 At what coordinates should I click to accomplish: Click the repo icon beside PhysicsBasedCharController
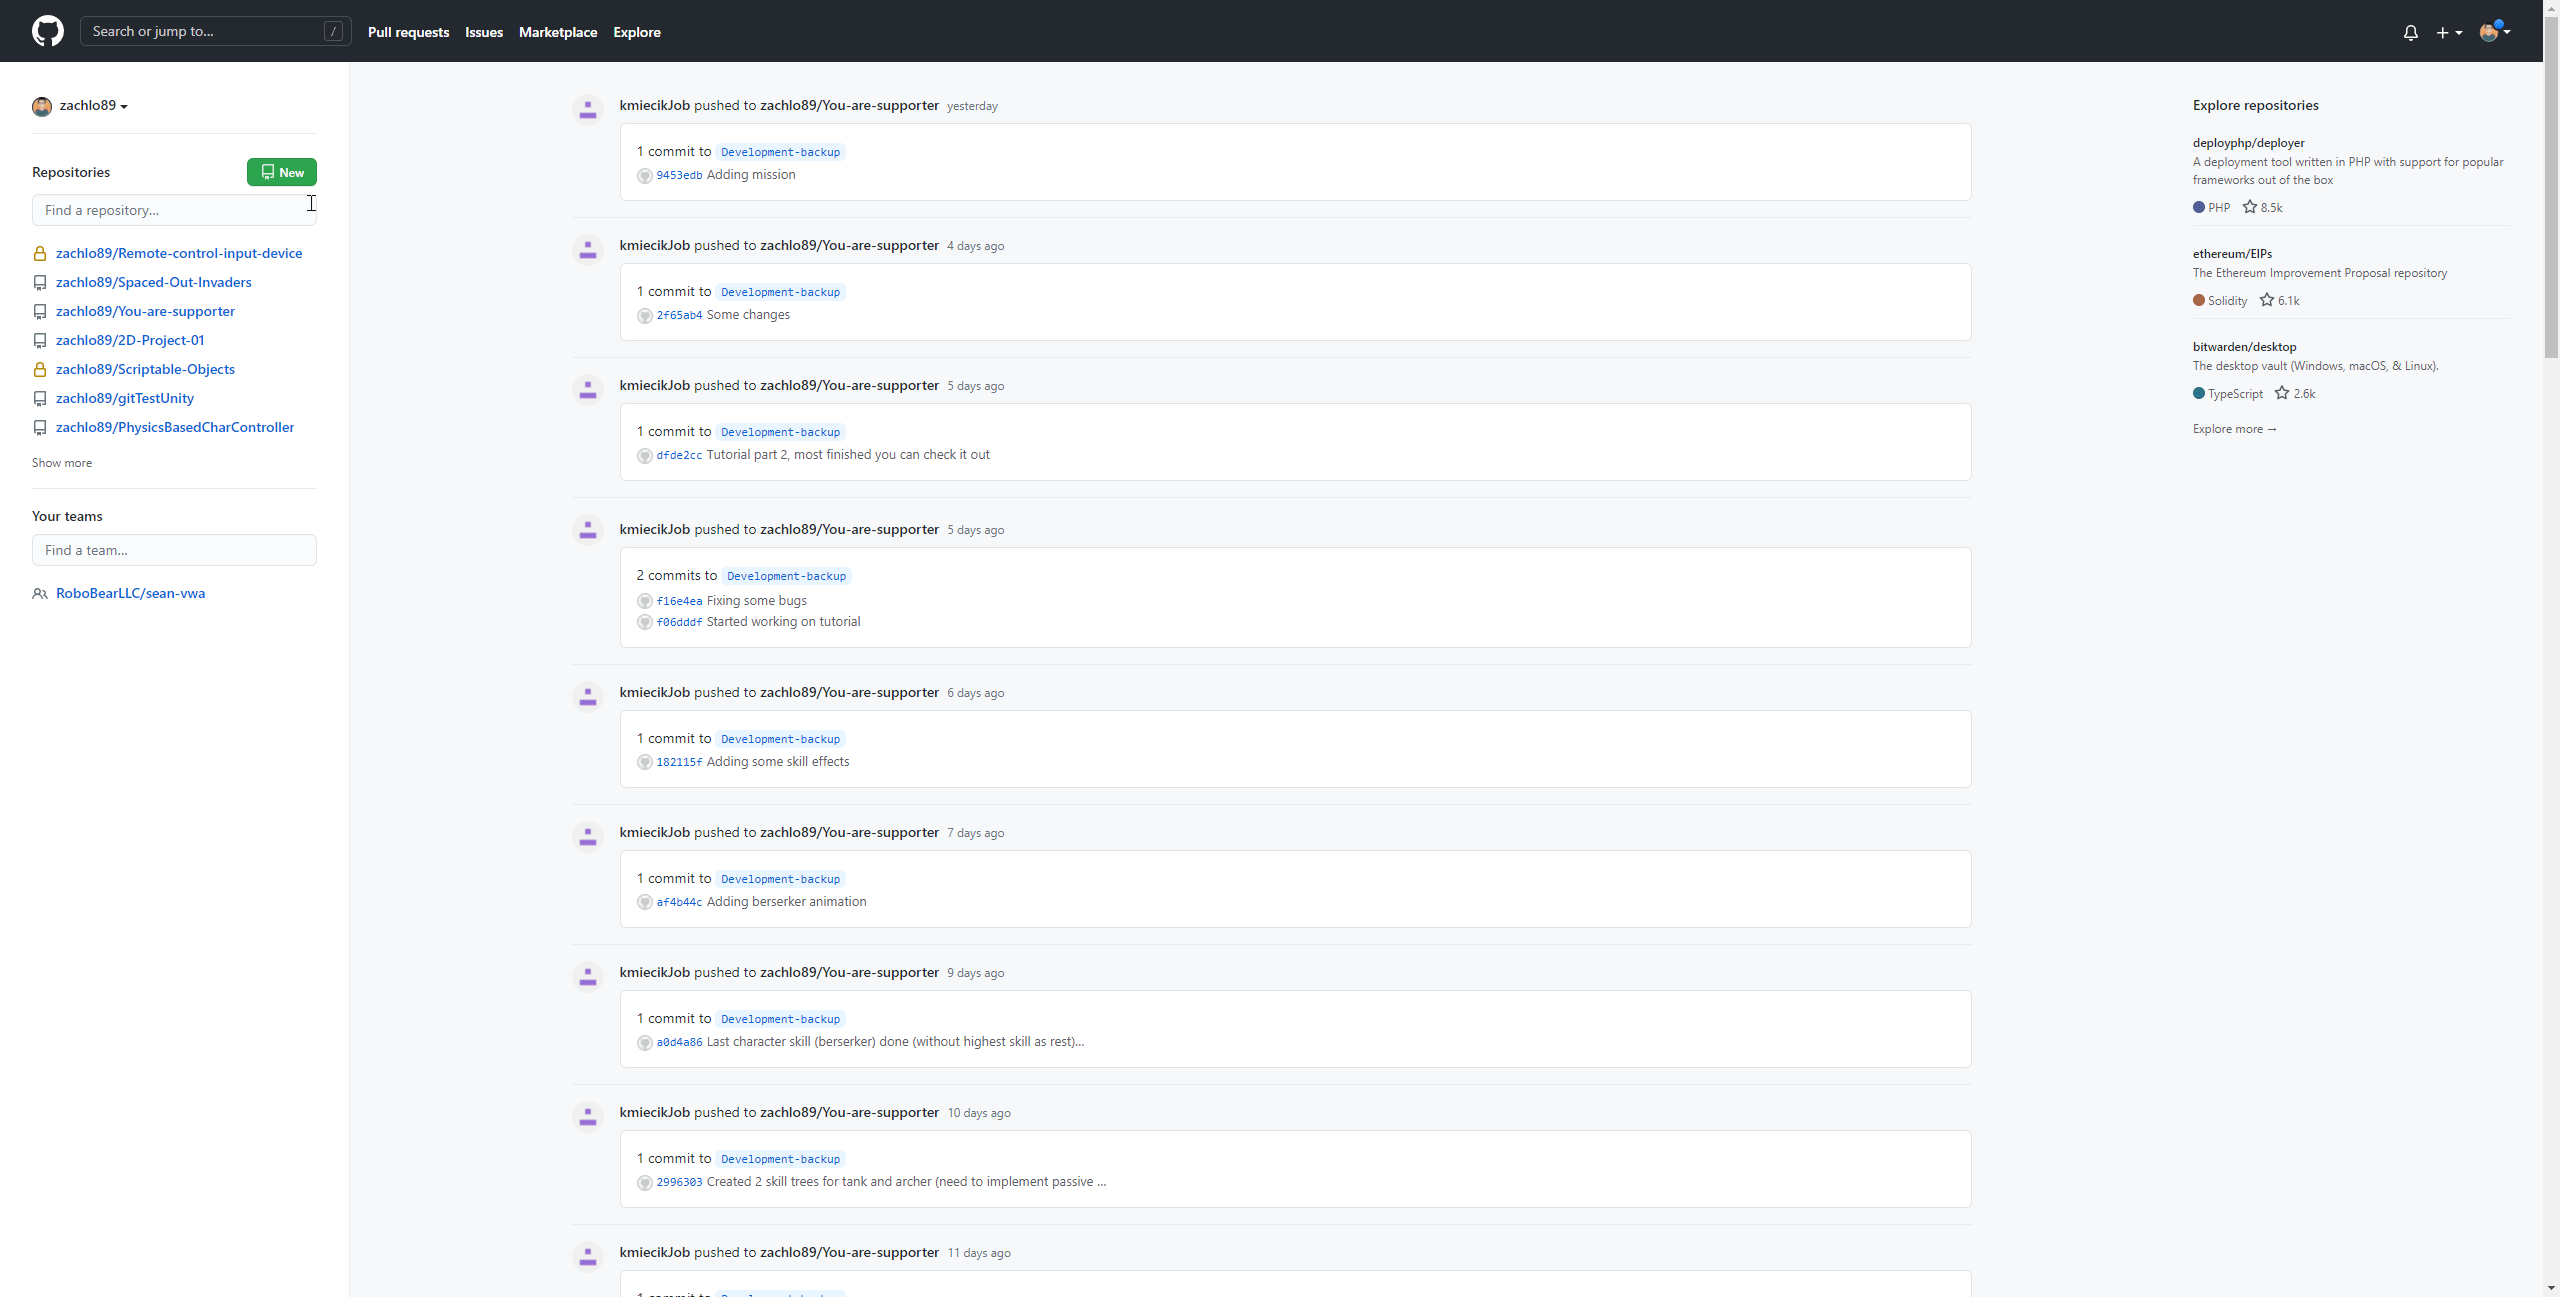[x=40, y=428]
